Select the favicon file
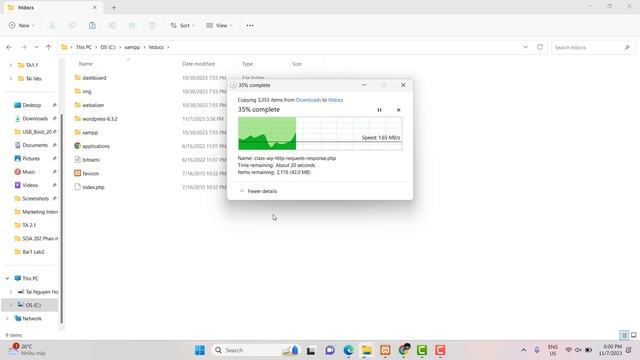This screenshot has width=640, height=360. click(x=90, y=173)
